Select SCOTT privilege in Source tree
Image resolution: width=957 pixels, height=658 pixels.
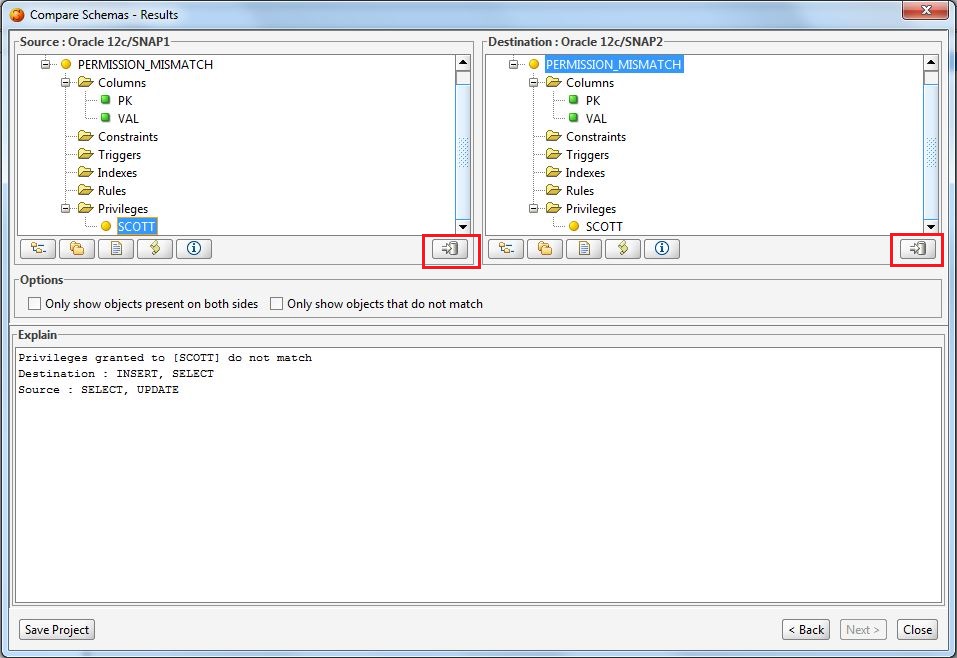(137, 226)
